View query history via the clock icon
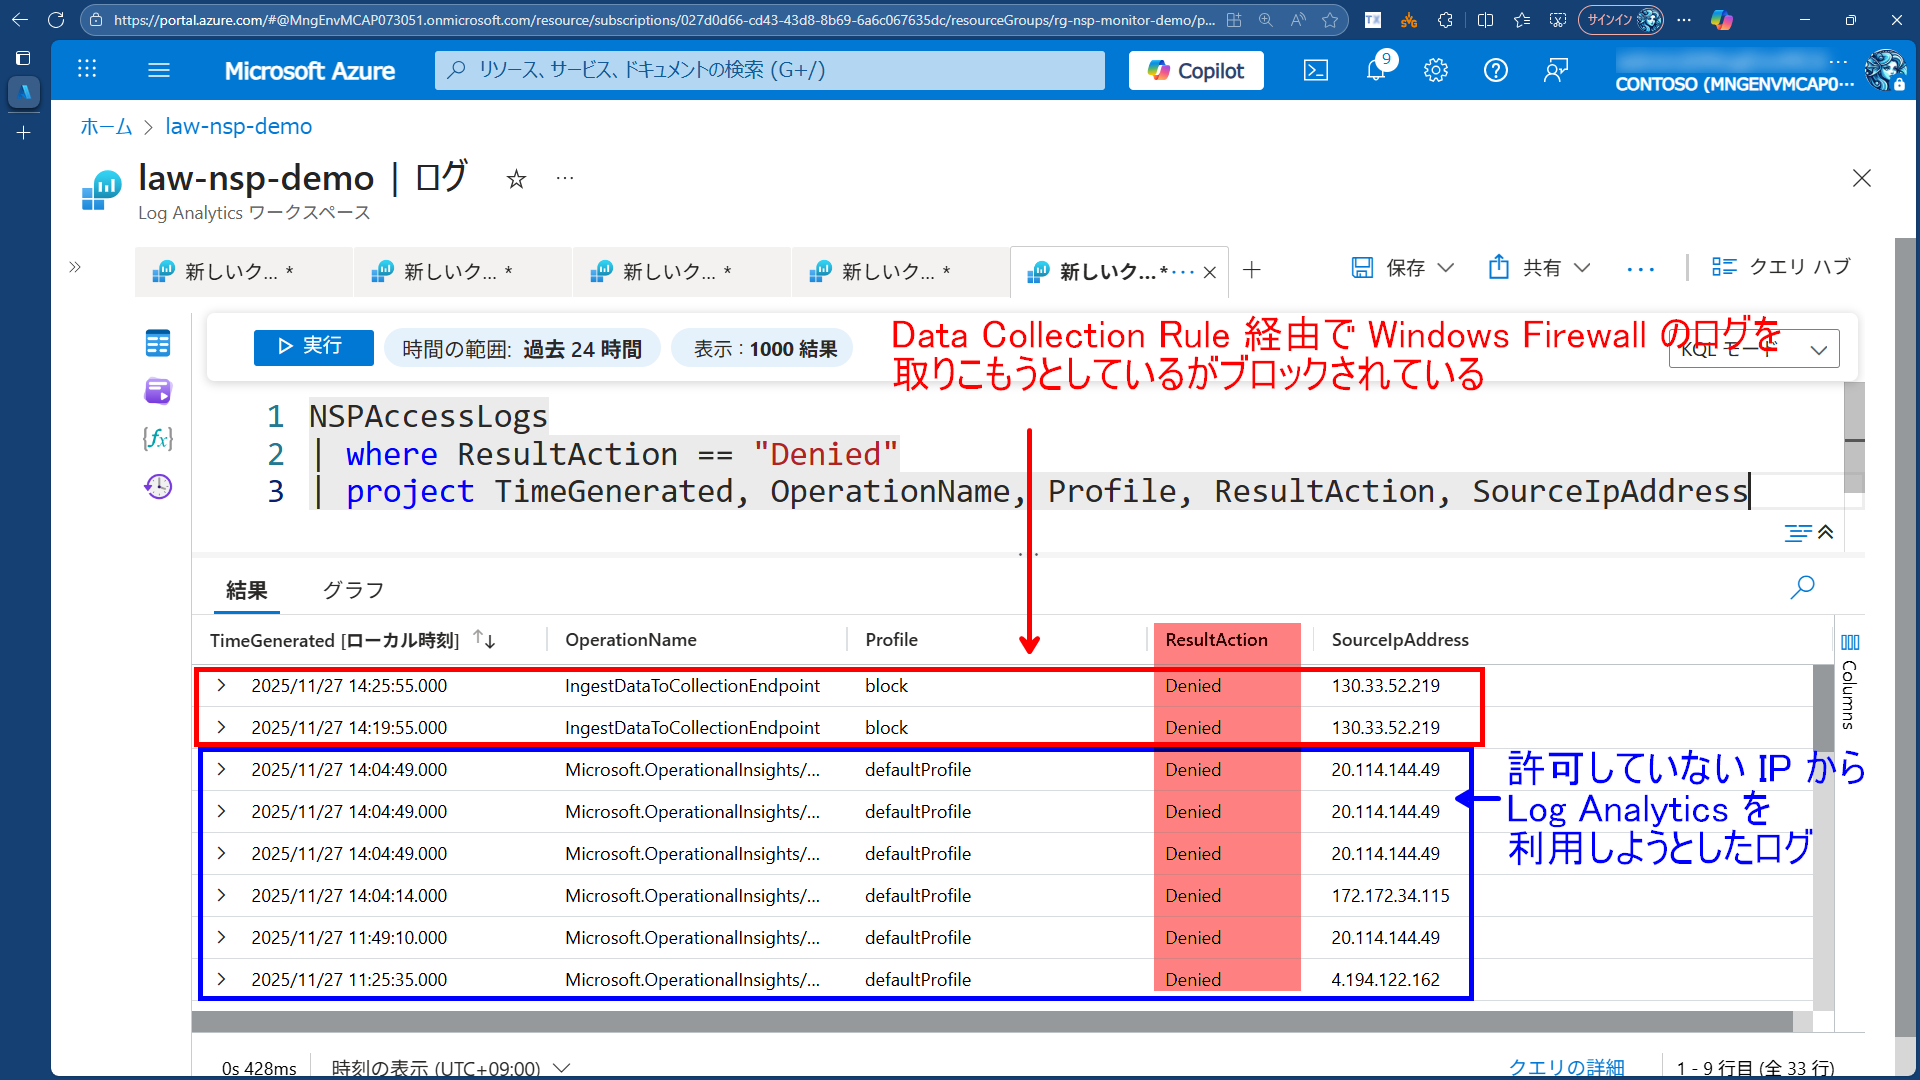 [158, 487]
